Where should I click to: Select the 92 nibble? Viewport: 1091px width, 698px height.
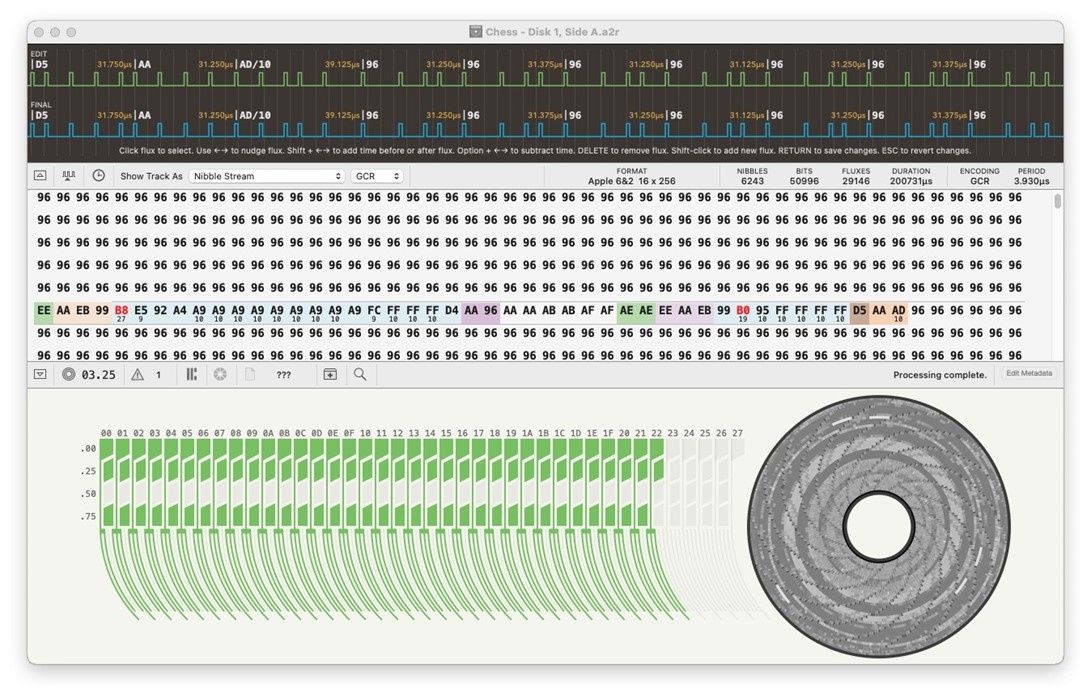(x=160, y=310)
